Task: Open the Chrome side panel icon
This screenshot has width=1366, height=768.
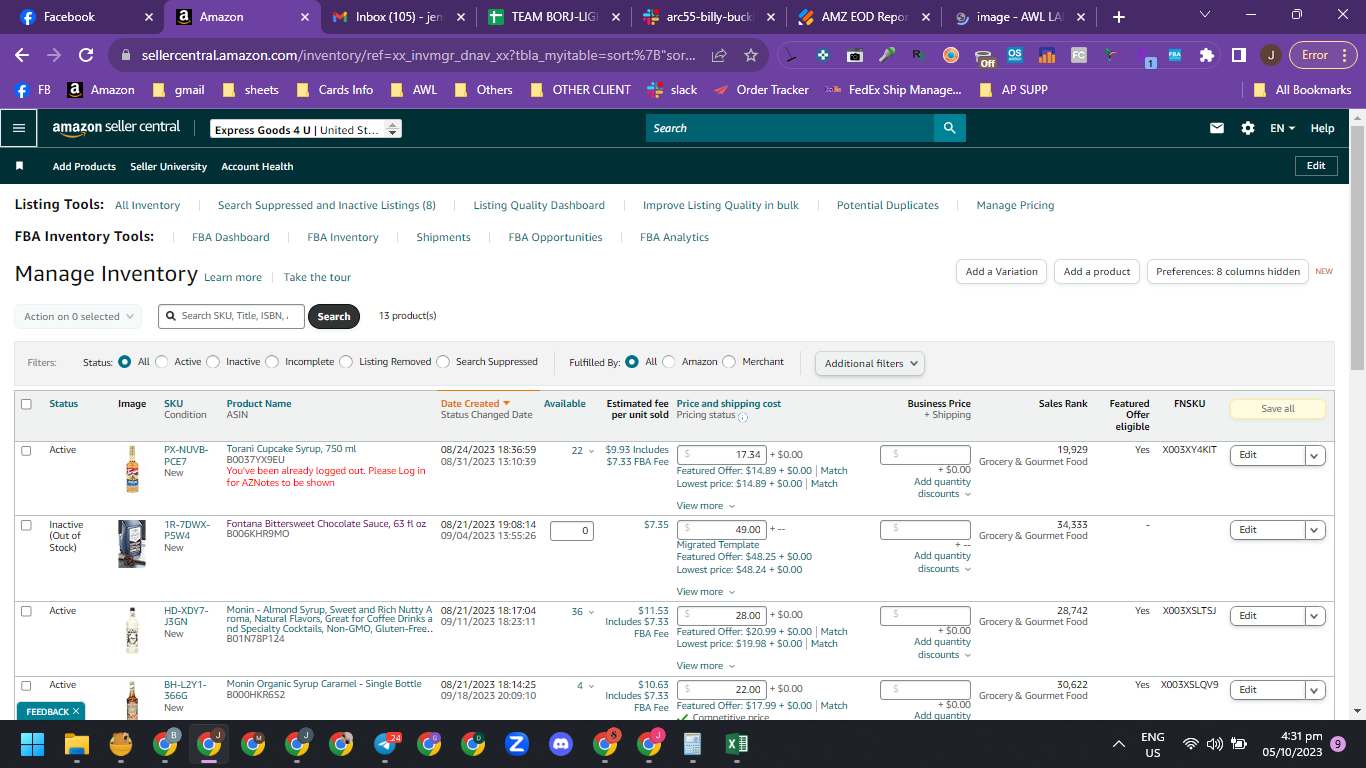Action: 1239,55
